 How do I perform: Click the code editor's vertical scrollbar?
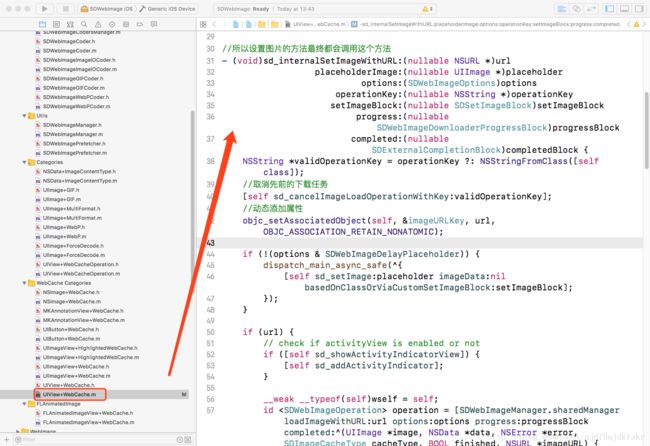click(x=647, y=130)
